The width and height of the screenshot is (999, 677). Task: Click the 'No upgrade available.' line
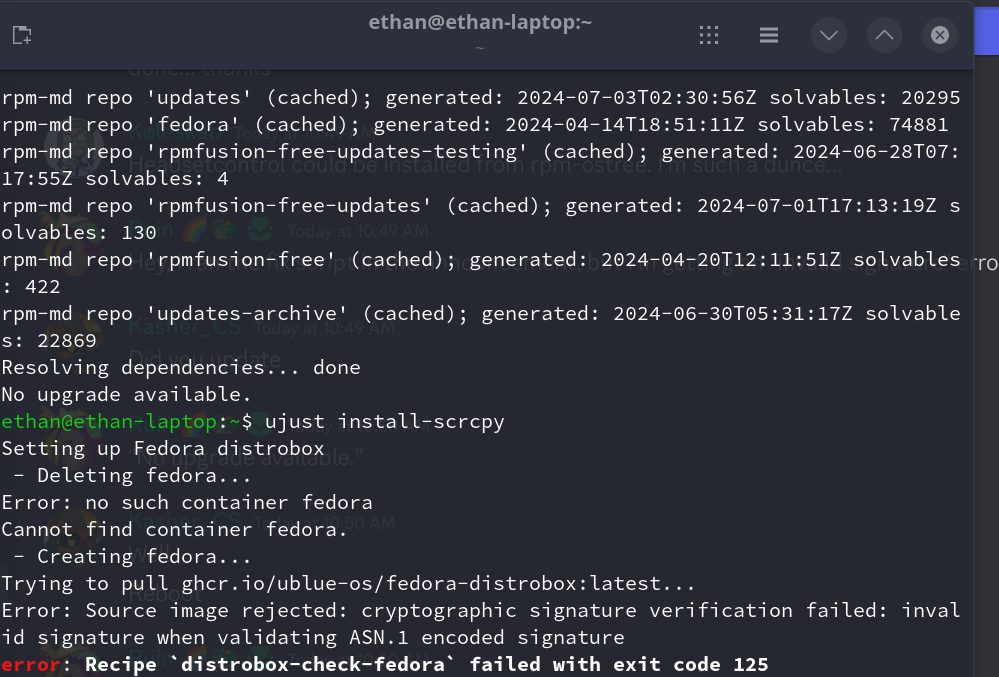point(126,394)
